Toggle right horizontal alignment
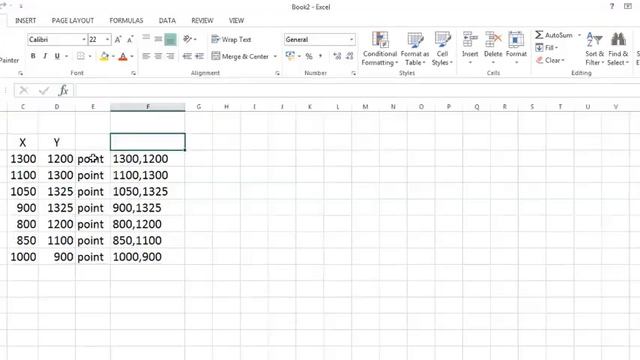640x360 pixels. coord(171,56)
